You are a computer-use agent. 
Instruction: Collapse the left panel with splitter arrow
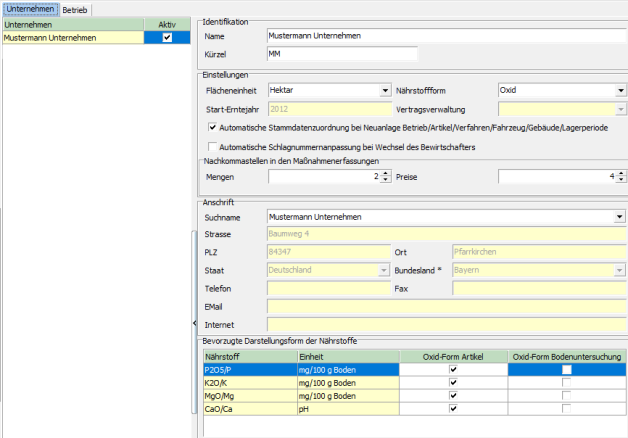[193, 324]
